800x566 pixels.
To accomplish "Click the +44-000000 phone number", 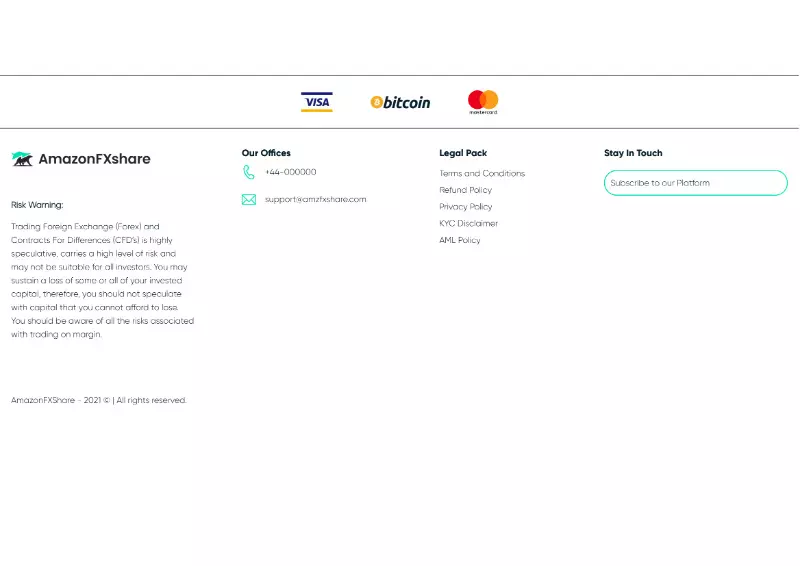I will [x=290, y=172].
